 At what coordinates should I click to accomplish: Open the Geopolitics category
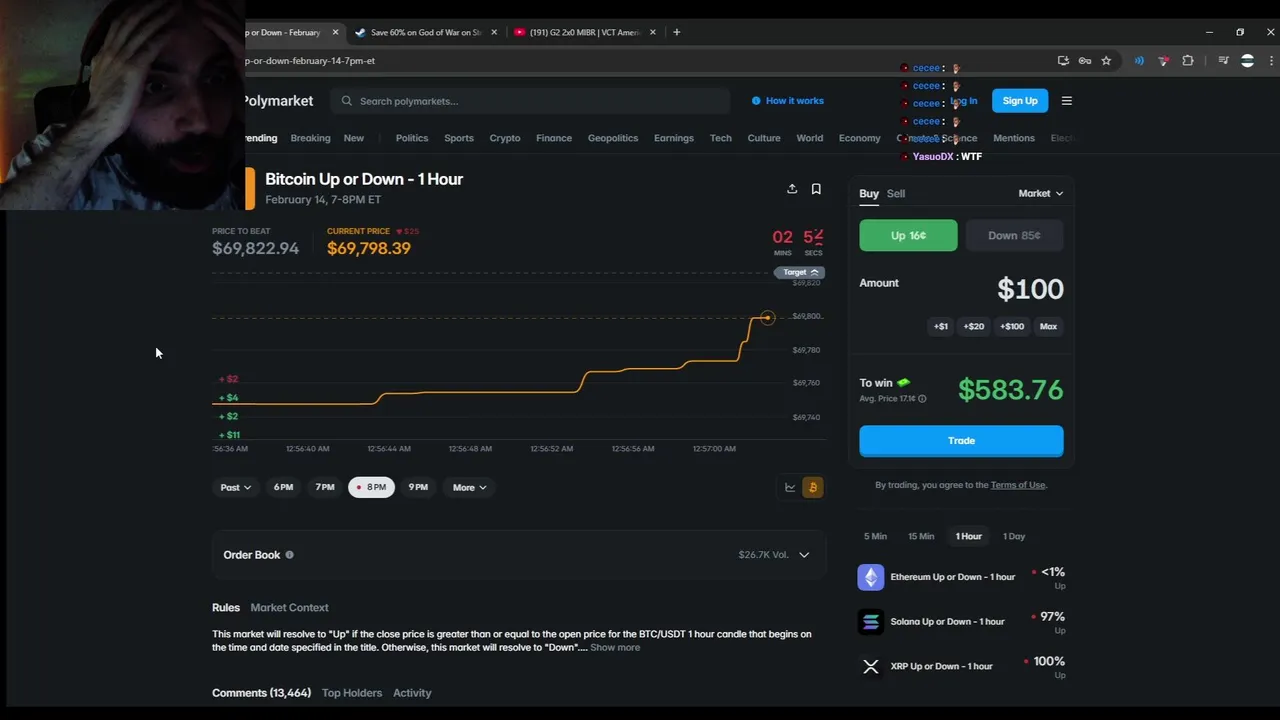click(x=613, y=138)
